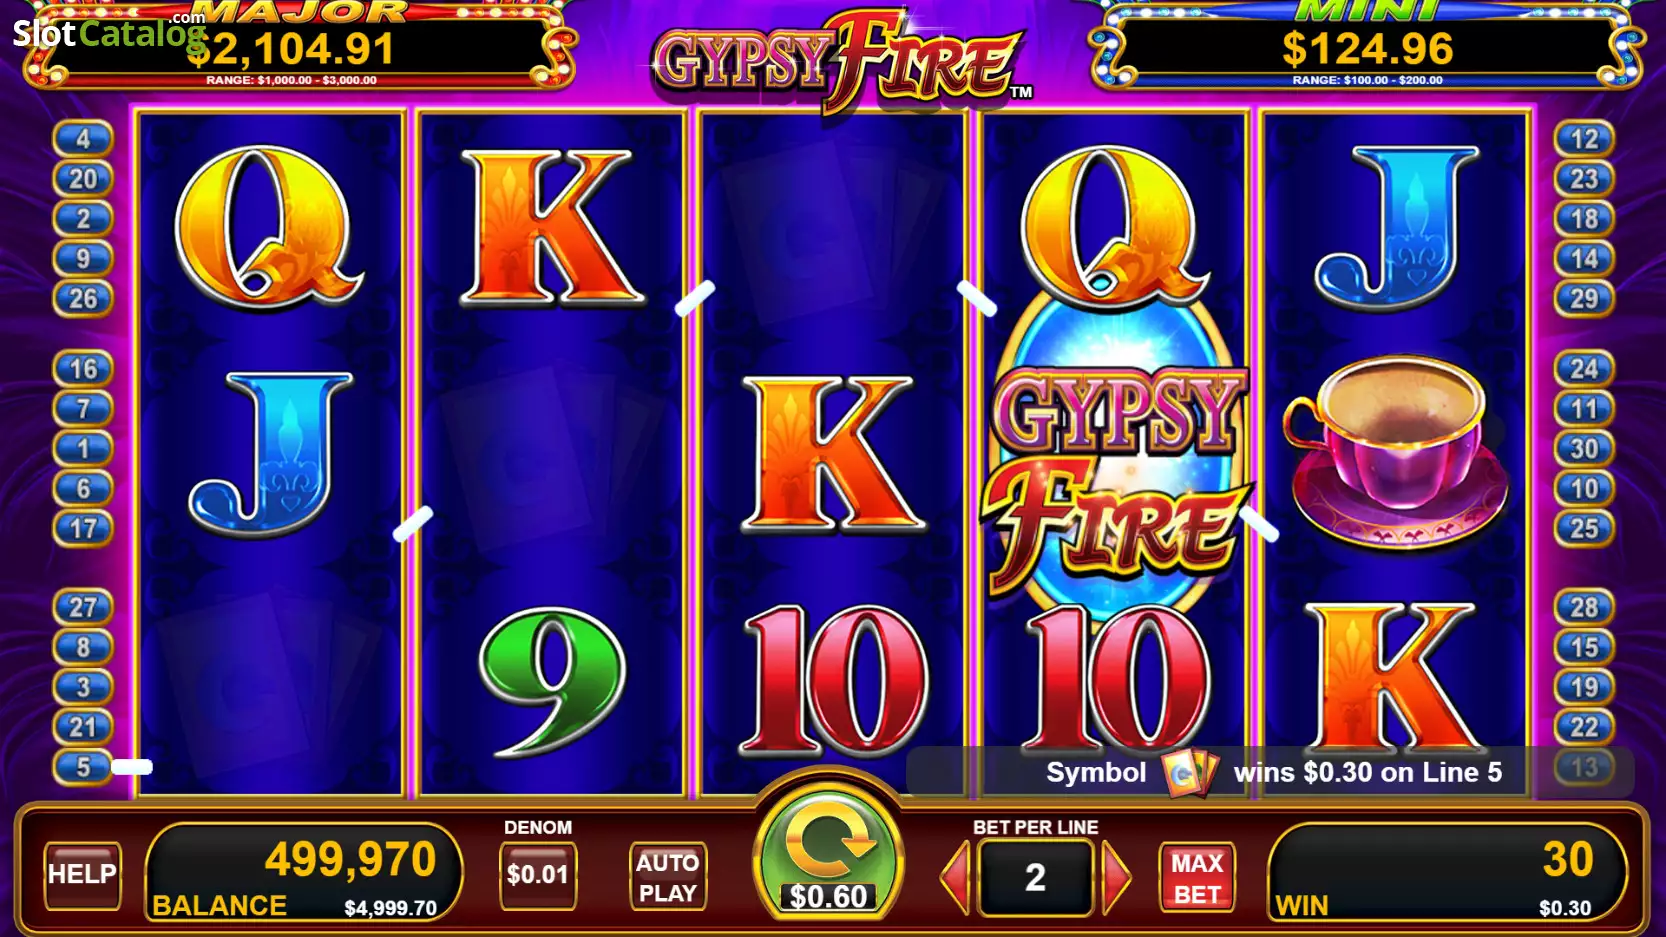Click payline 5 indicator on left
Screen dimensions: 1666x937
point(83,767)
